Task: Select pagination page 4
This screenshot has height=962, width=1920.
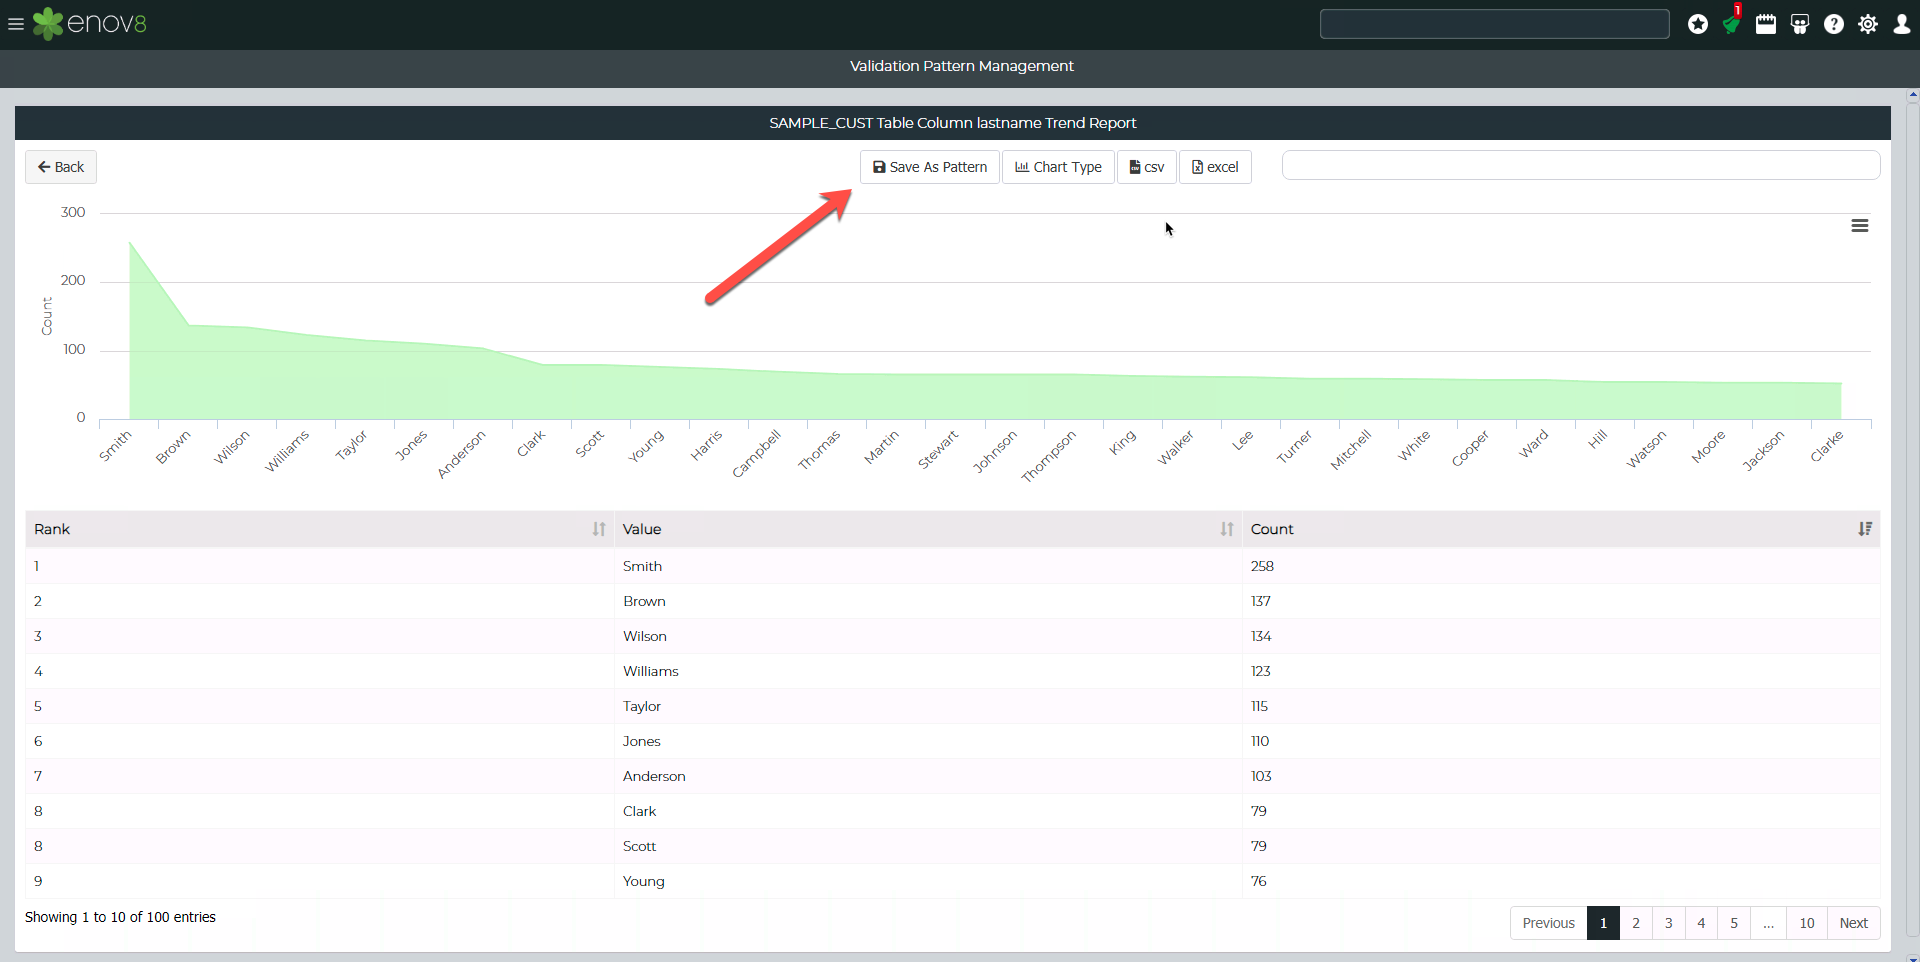Action: coord(1701,923)
